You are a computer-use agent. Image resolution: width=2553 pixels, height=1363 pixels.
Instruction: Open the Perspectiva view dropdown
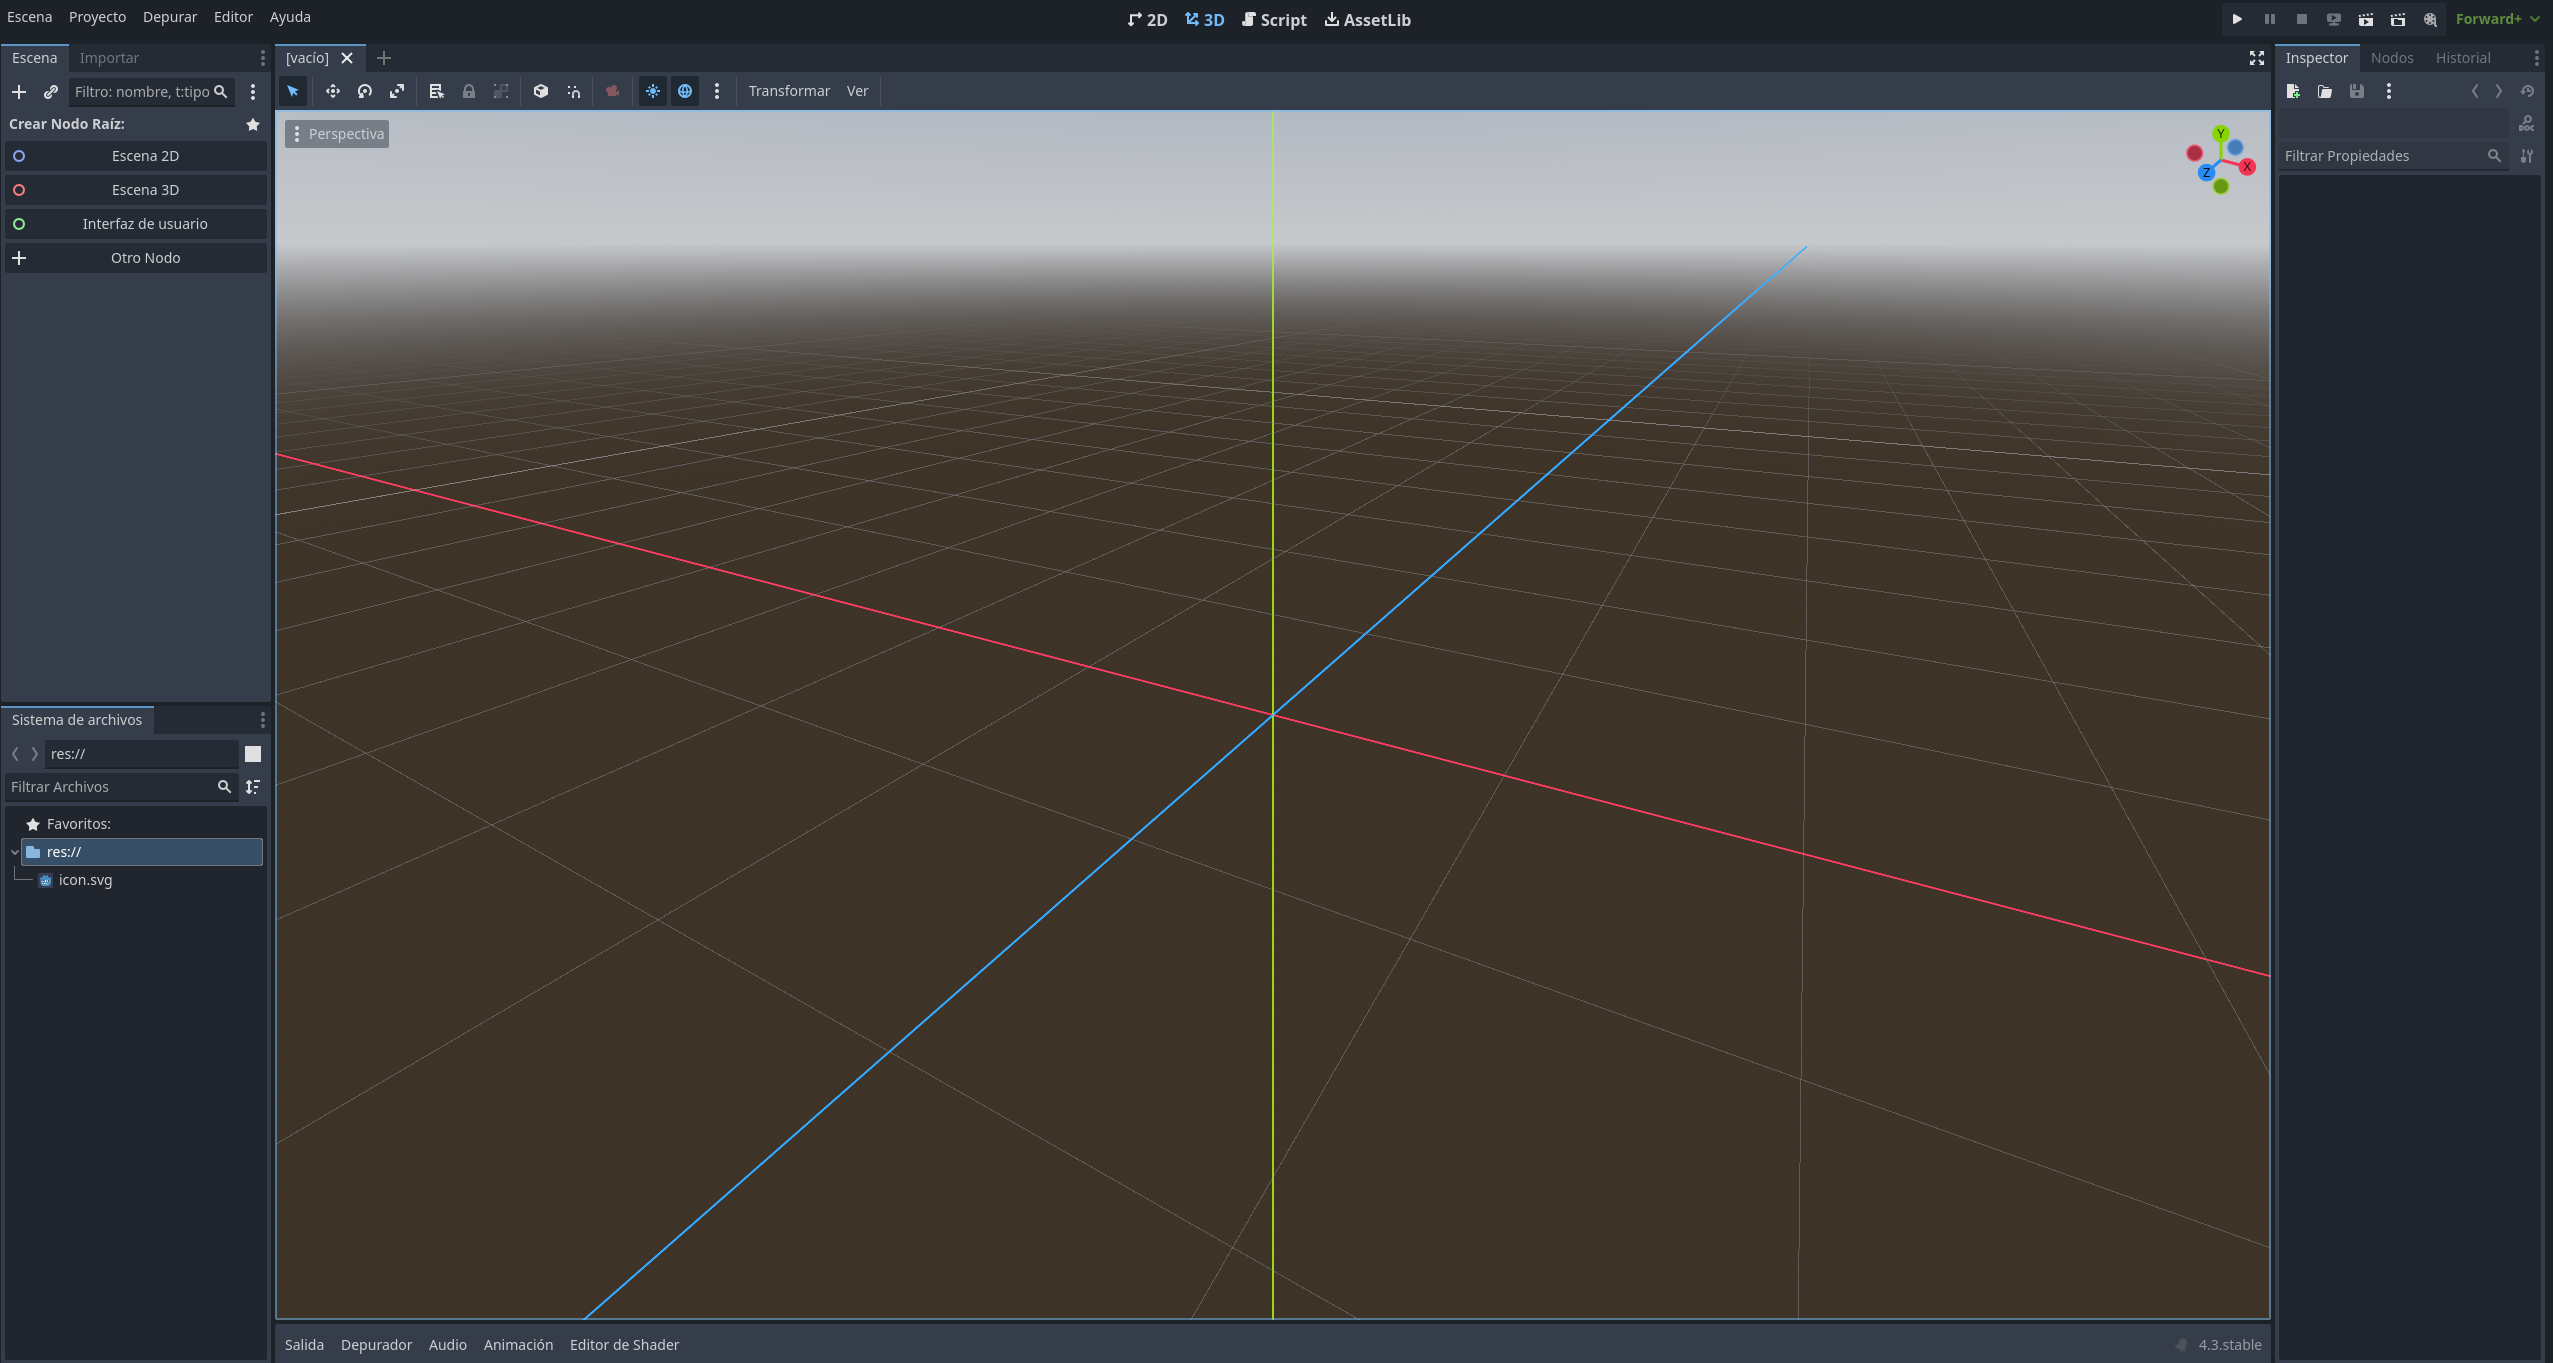(337, 134)
